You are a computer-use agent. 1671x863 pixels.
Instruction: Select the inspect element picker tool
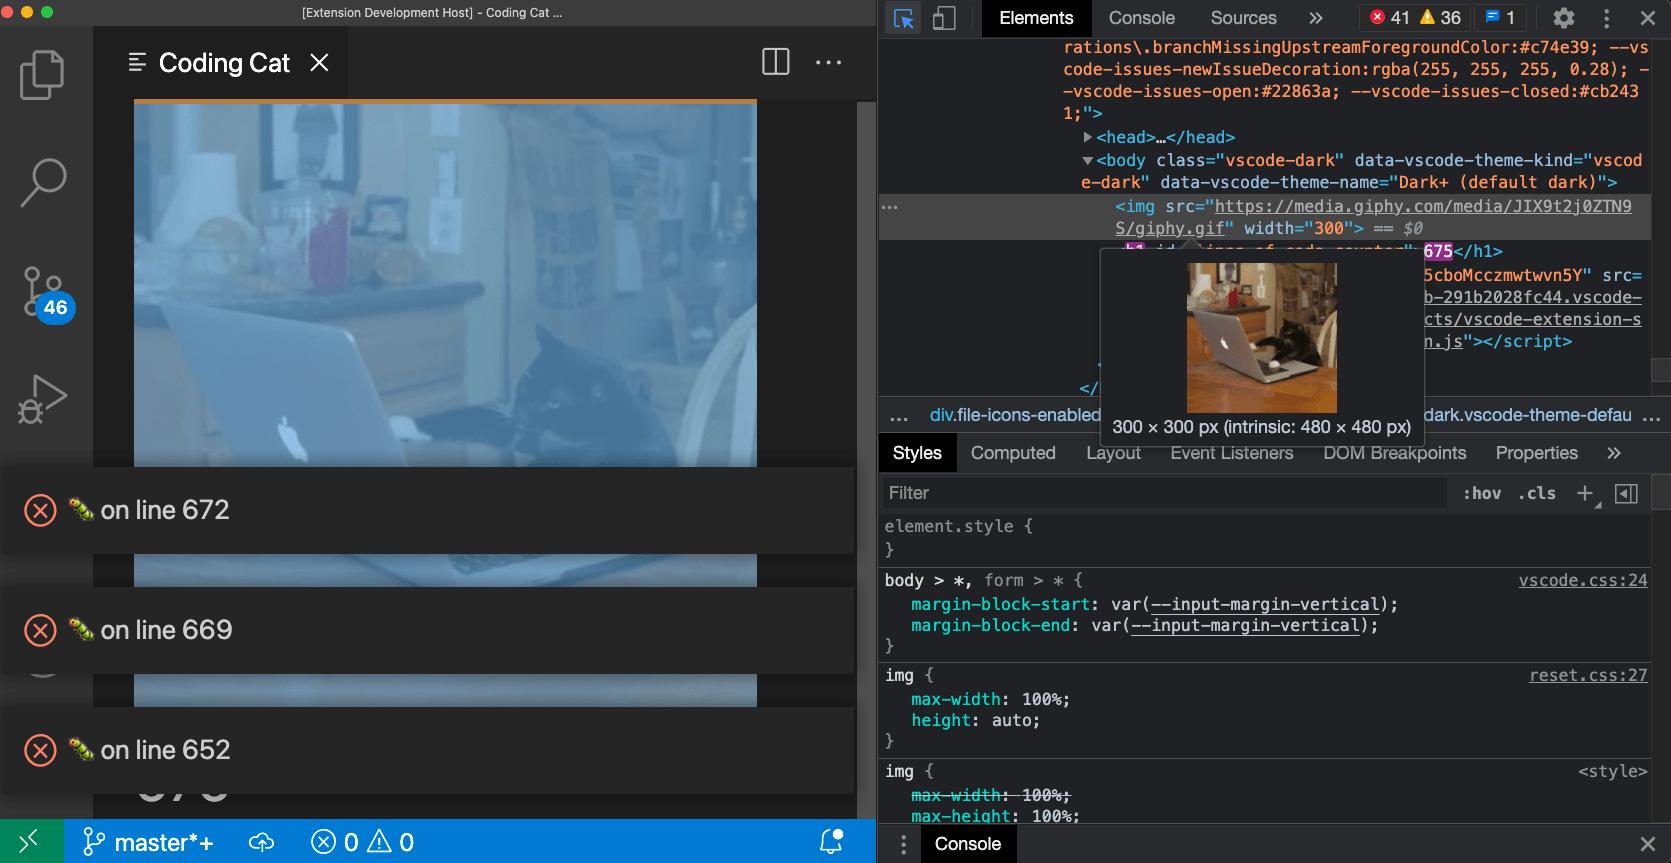904,18
